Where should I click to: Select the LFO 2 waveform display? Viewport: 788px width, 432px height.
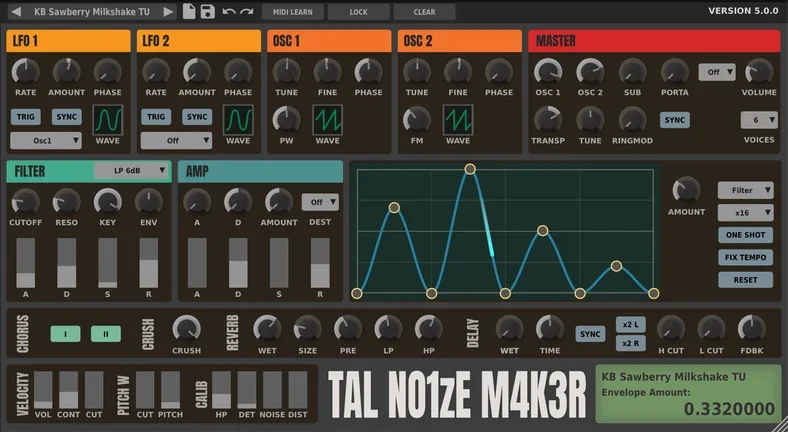point(238,120)
